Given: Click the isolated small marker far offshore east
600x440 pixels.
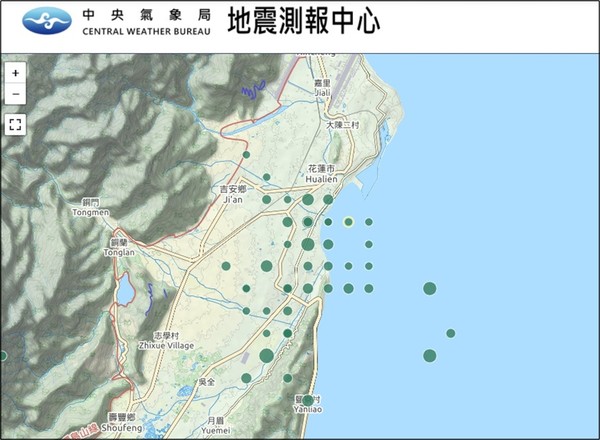Looking at the screenshot, I should point(451,333).
